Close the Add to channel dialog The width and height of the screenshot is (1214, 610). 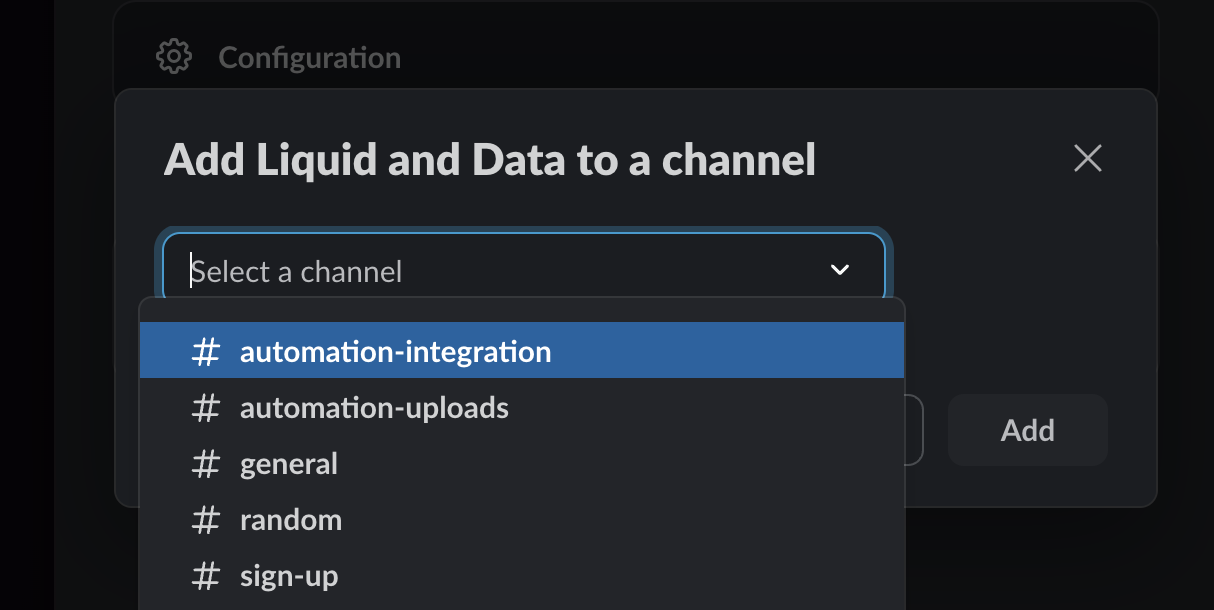1087,158
